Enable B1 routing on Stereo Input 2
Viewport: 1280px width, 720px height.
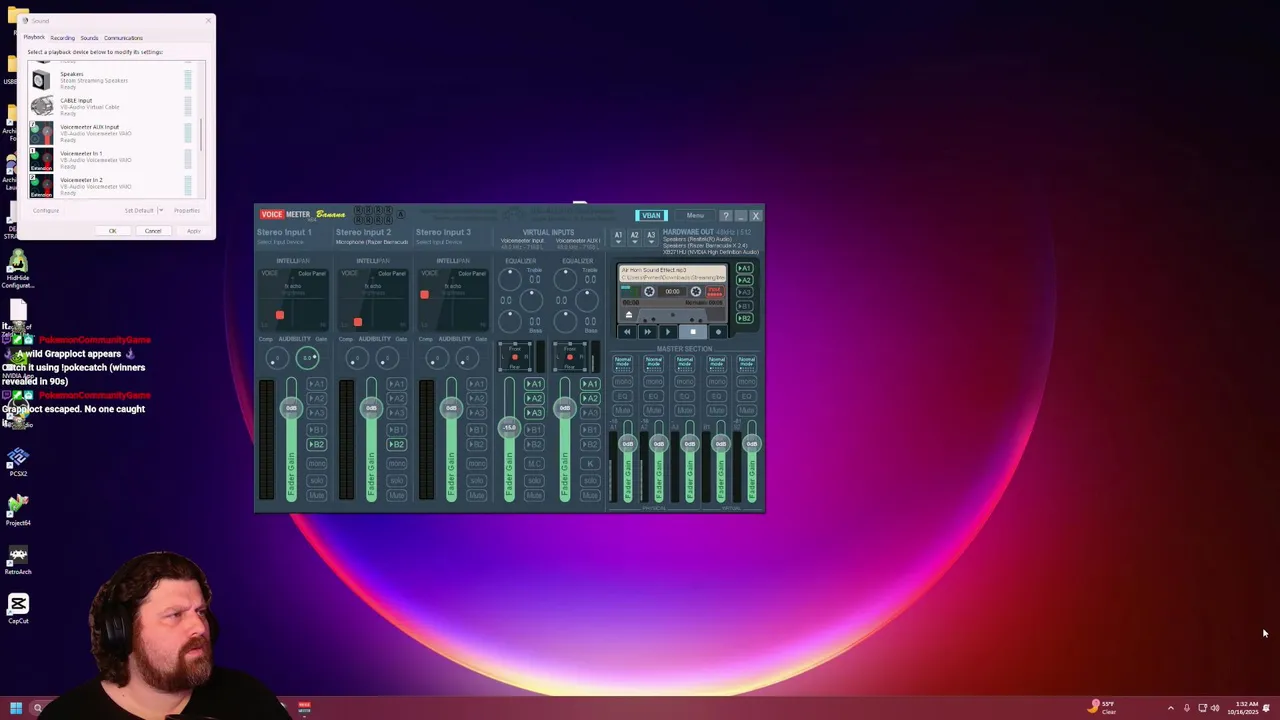click(396, 429)
